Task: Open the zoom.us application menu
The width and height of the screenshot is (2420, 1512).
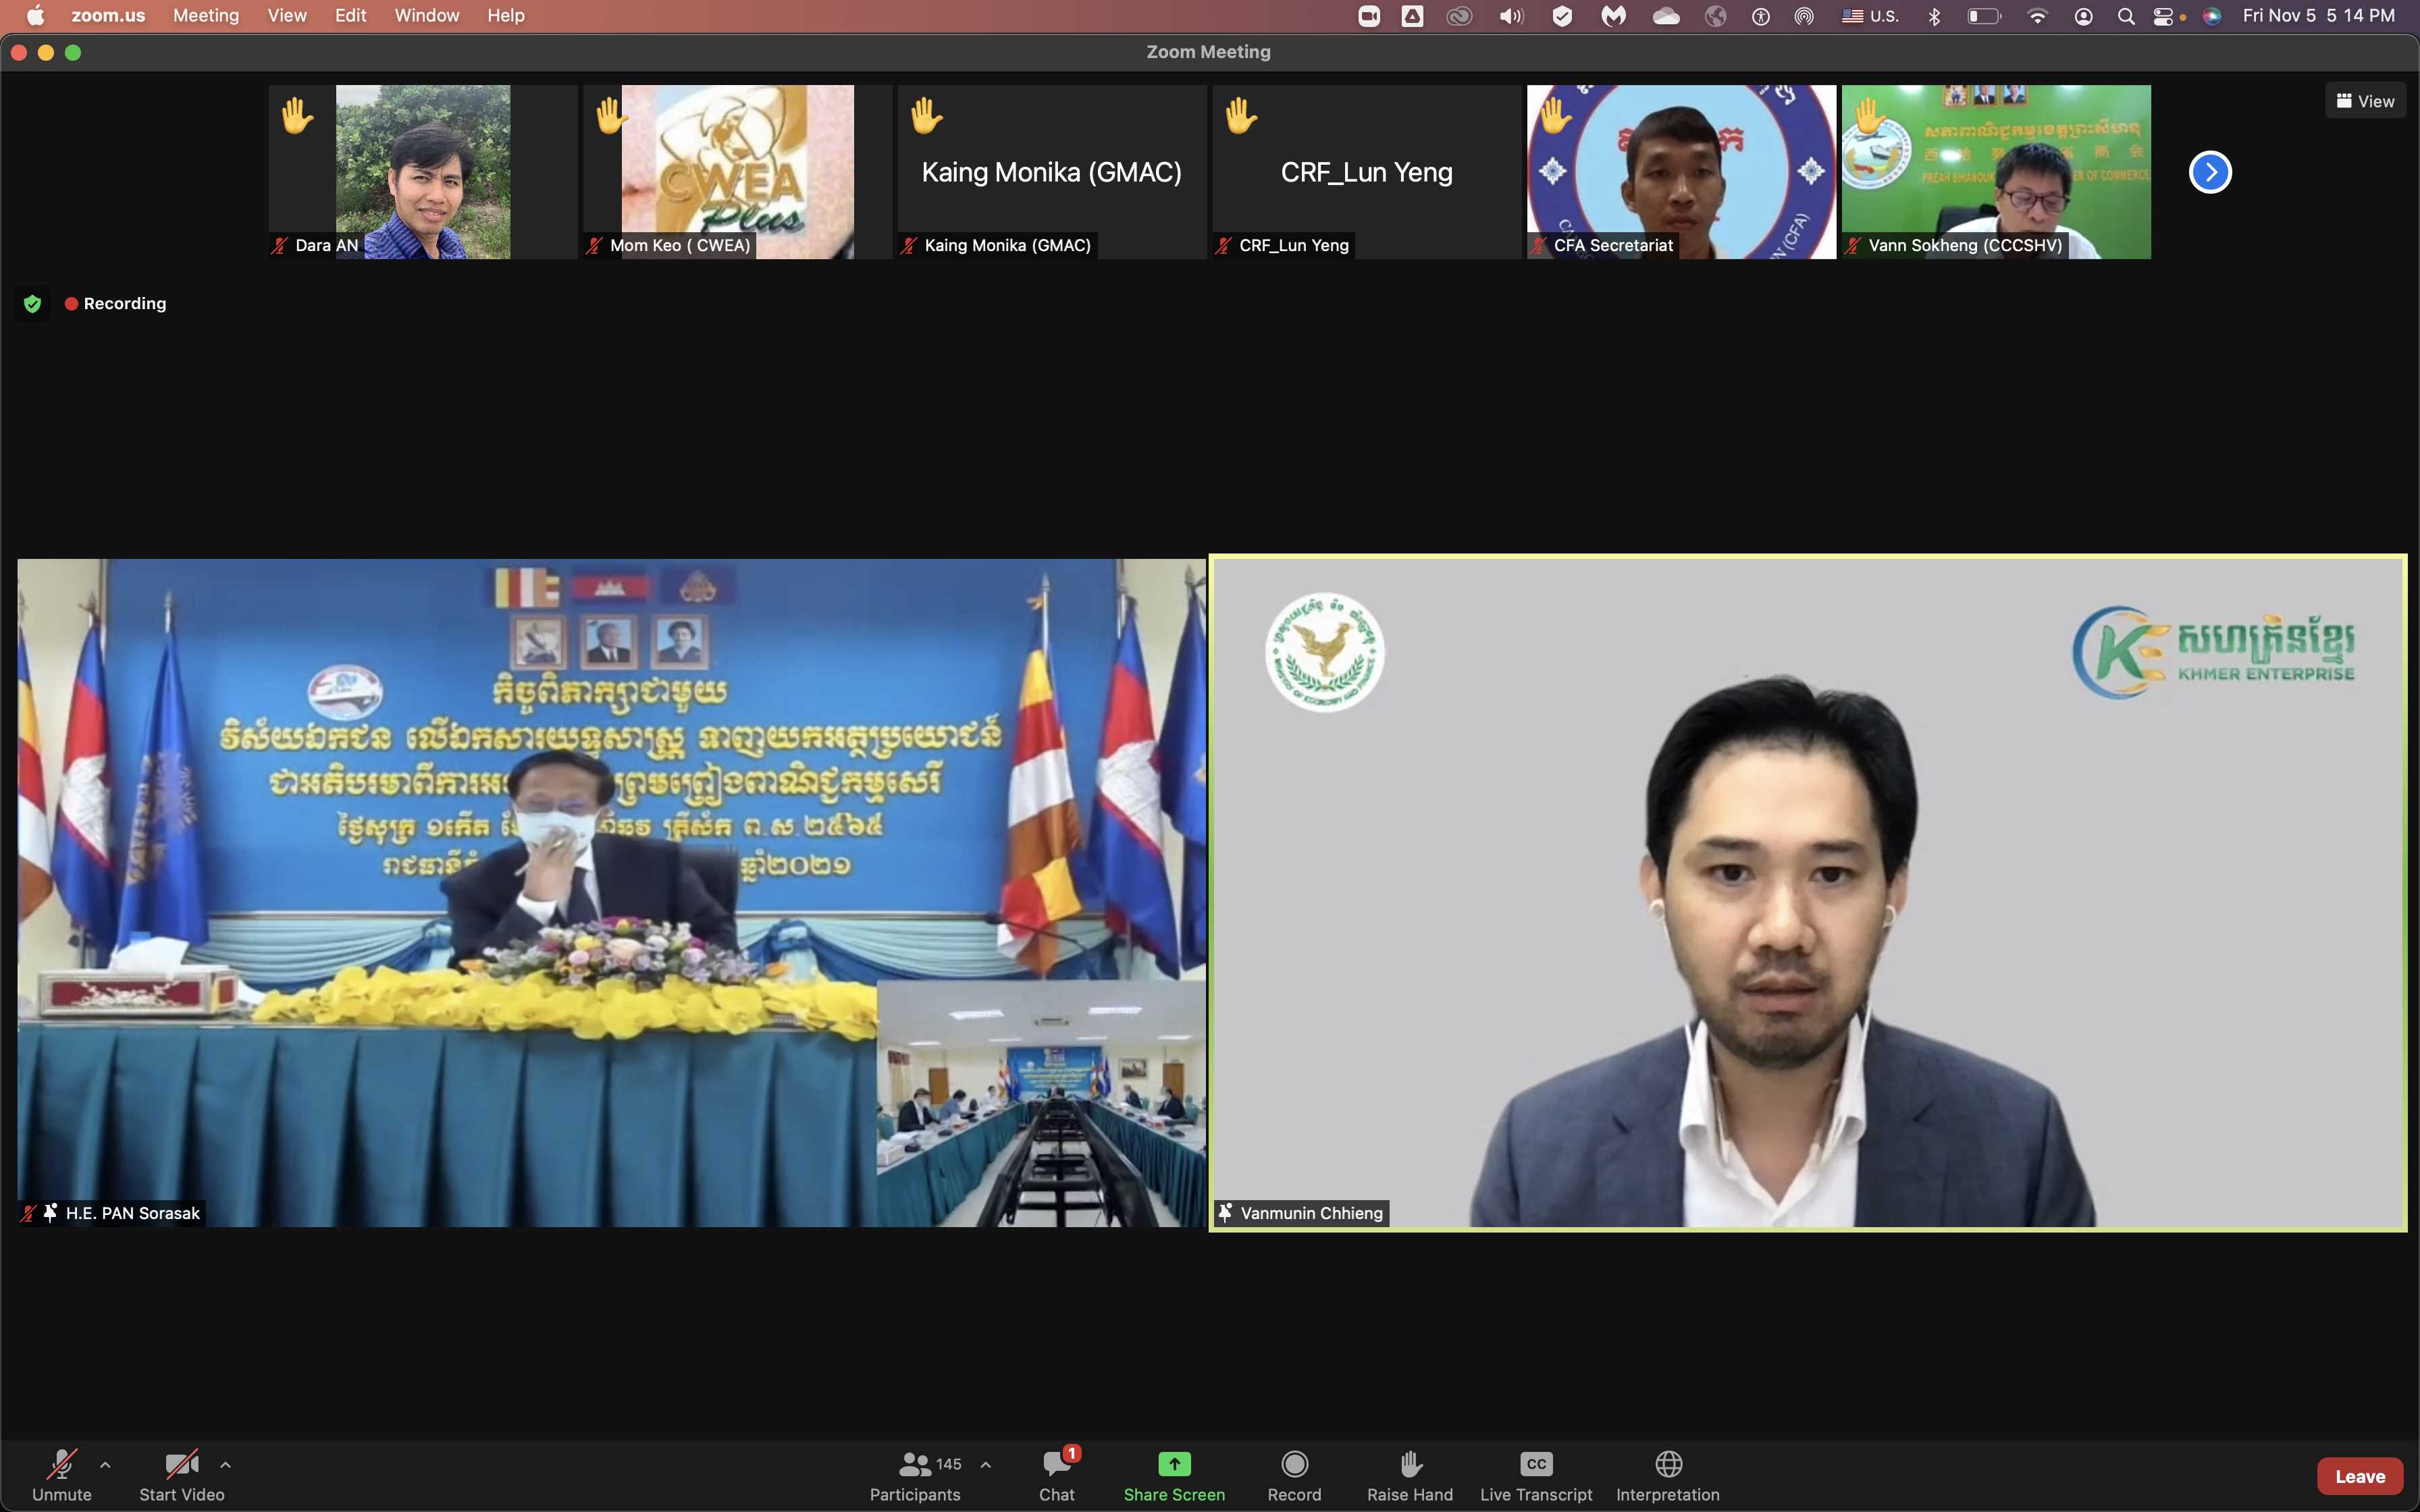Action: click(108, 15)
